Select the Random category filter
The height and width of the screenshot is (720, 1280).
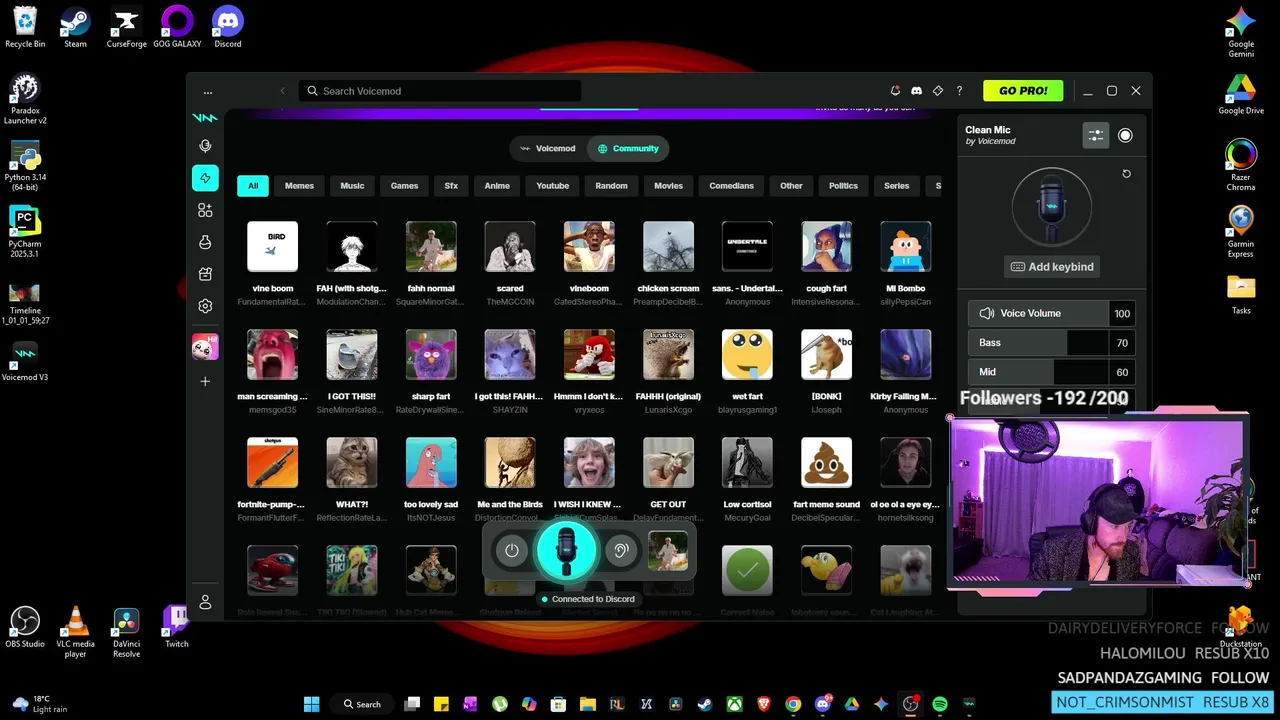(x=611, y=186)
